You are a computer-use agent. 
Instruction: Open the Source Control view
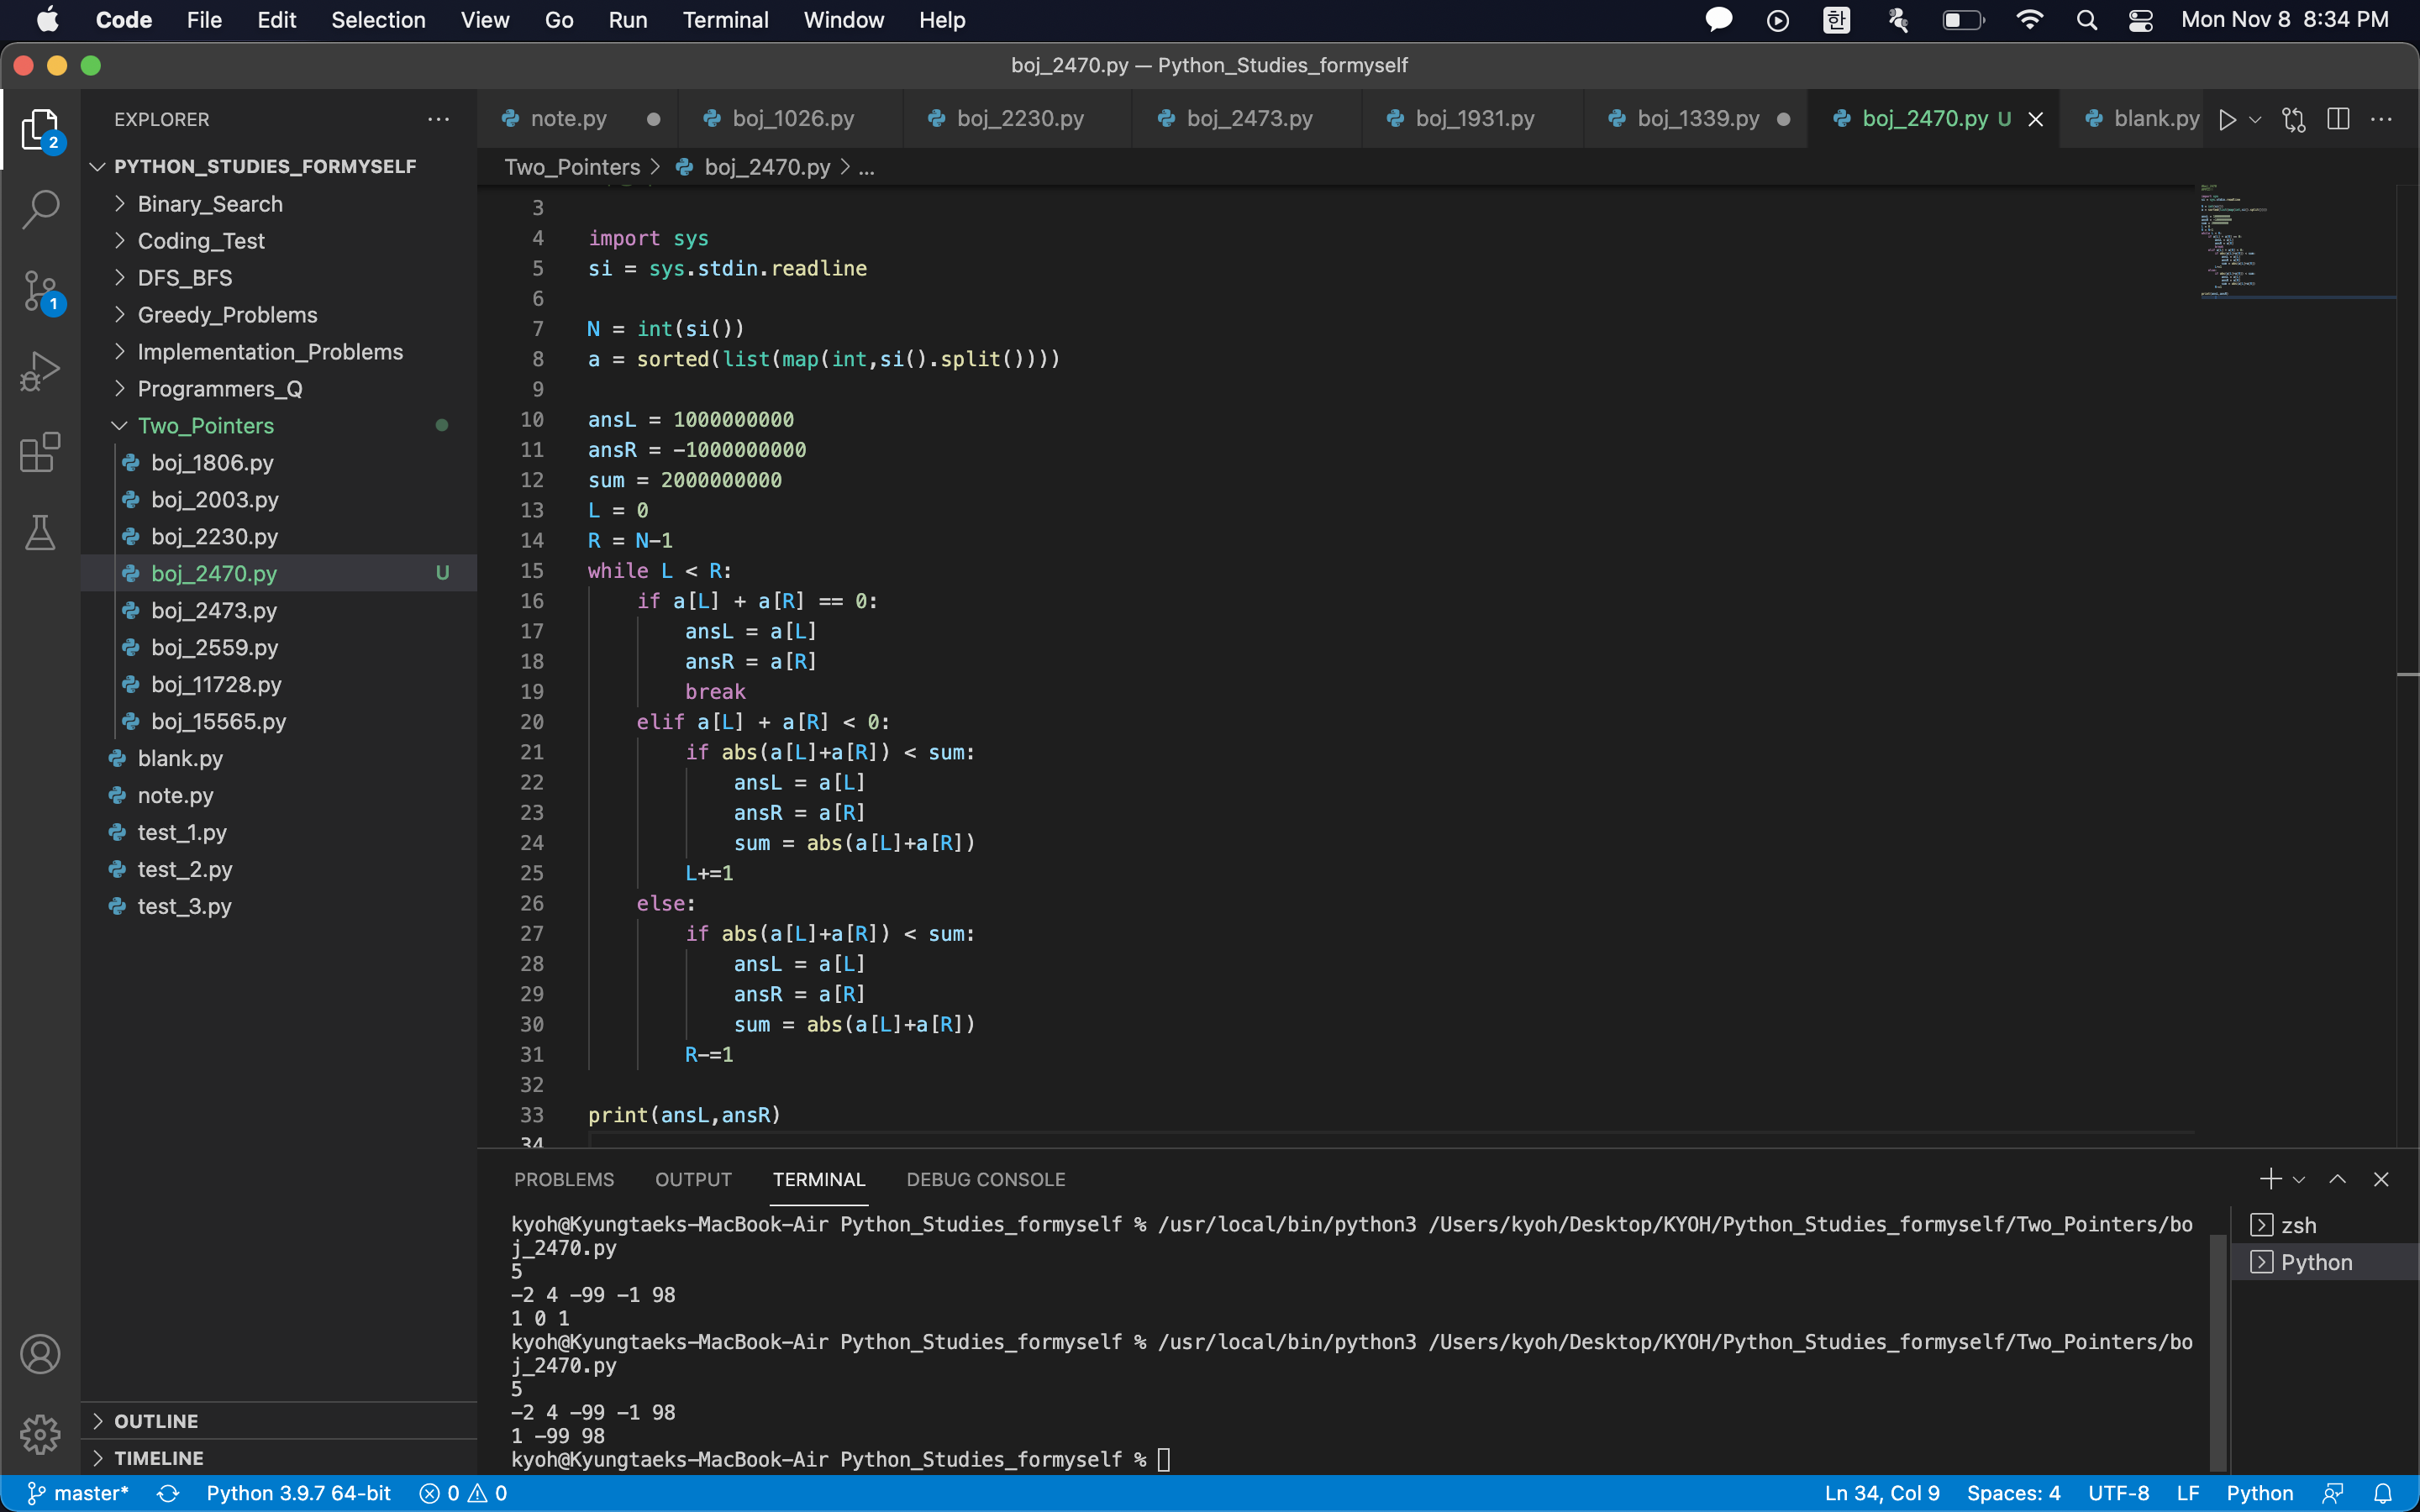[40, 291]
